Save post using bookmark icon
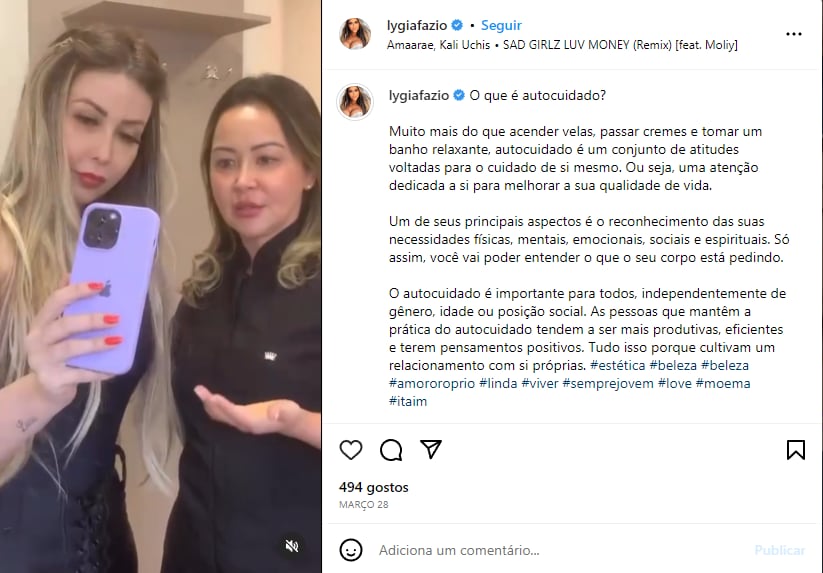 (x=796, y=450)
